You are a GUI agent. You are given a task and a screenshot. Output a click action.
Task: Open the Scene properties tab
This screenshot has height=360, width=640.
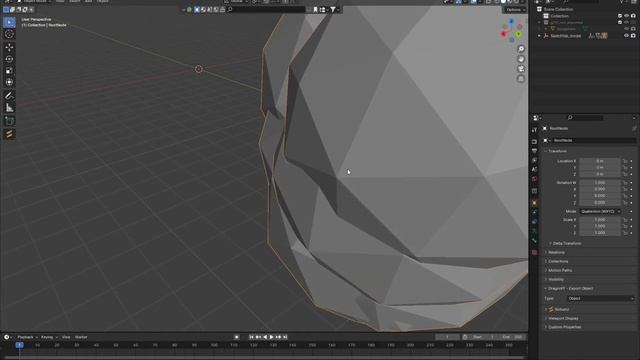click(534, 170)
